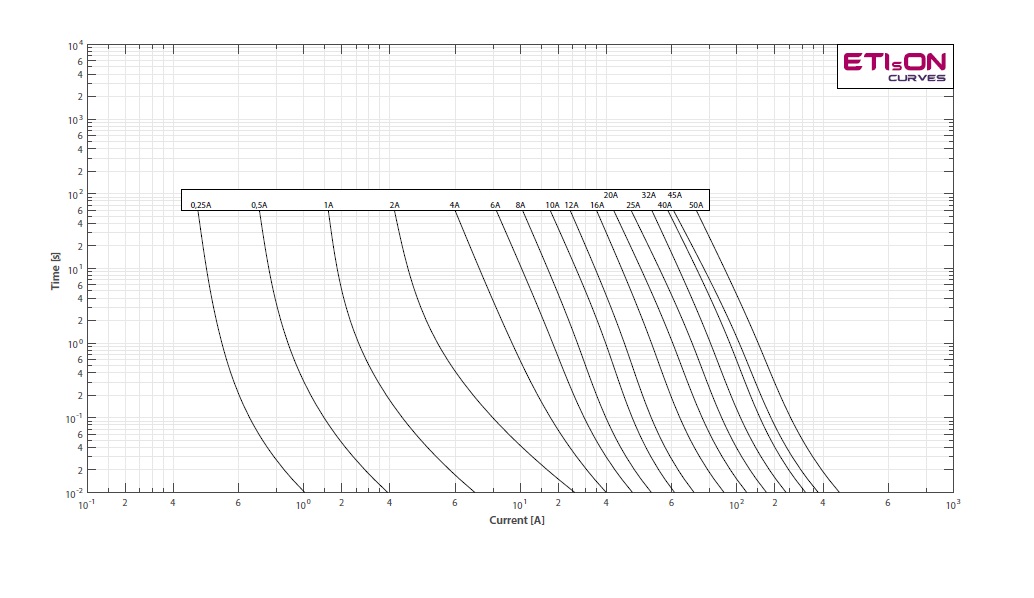Select the 10A curve label

[x=552, y=206]
